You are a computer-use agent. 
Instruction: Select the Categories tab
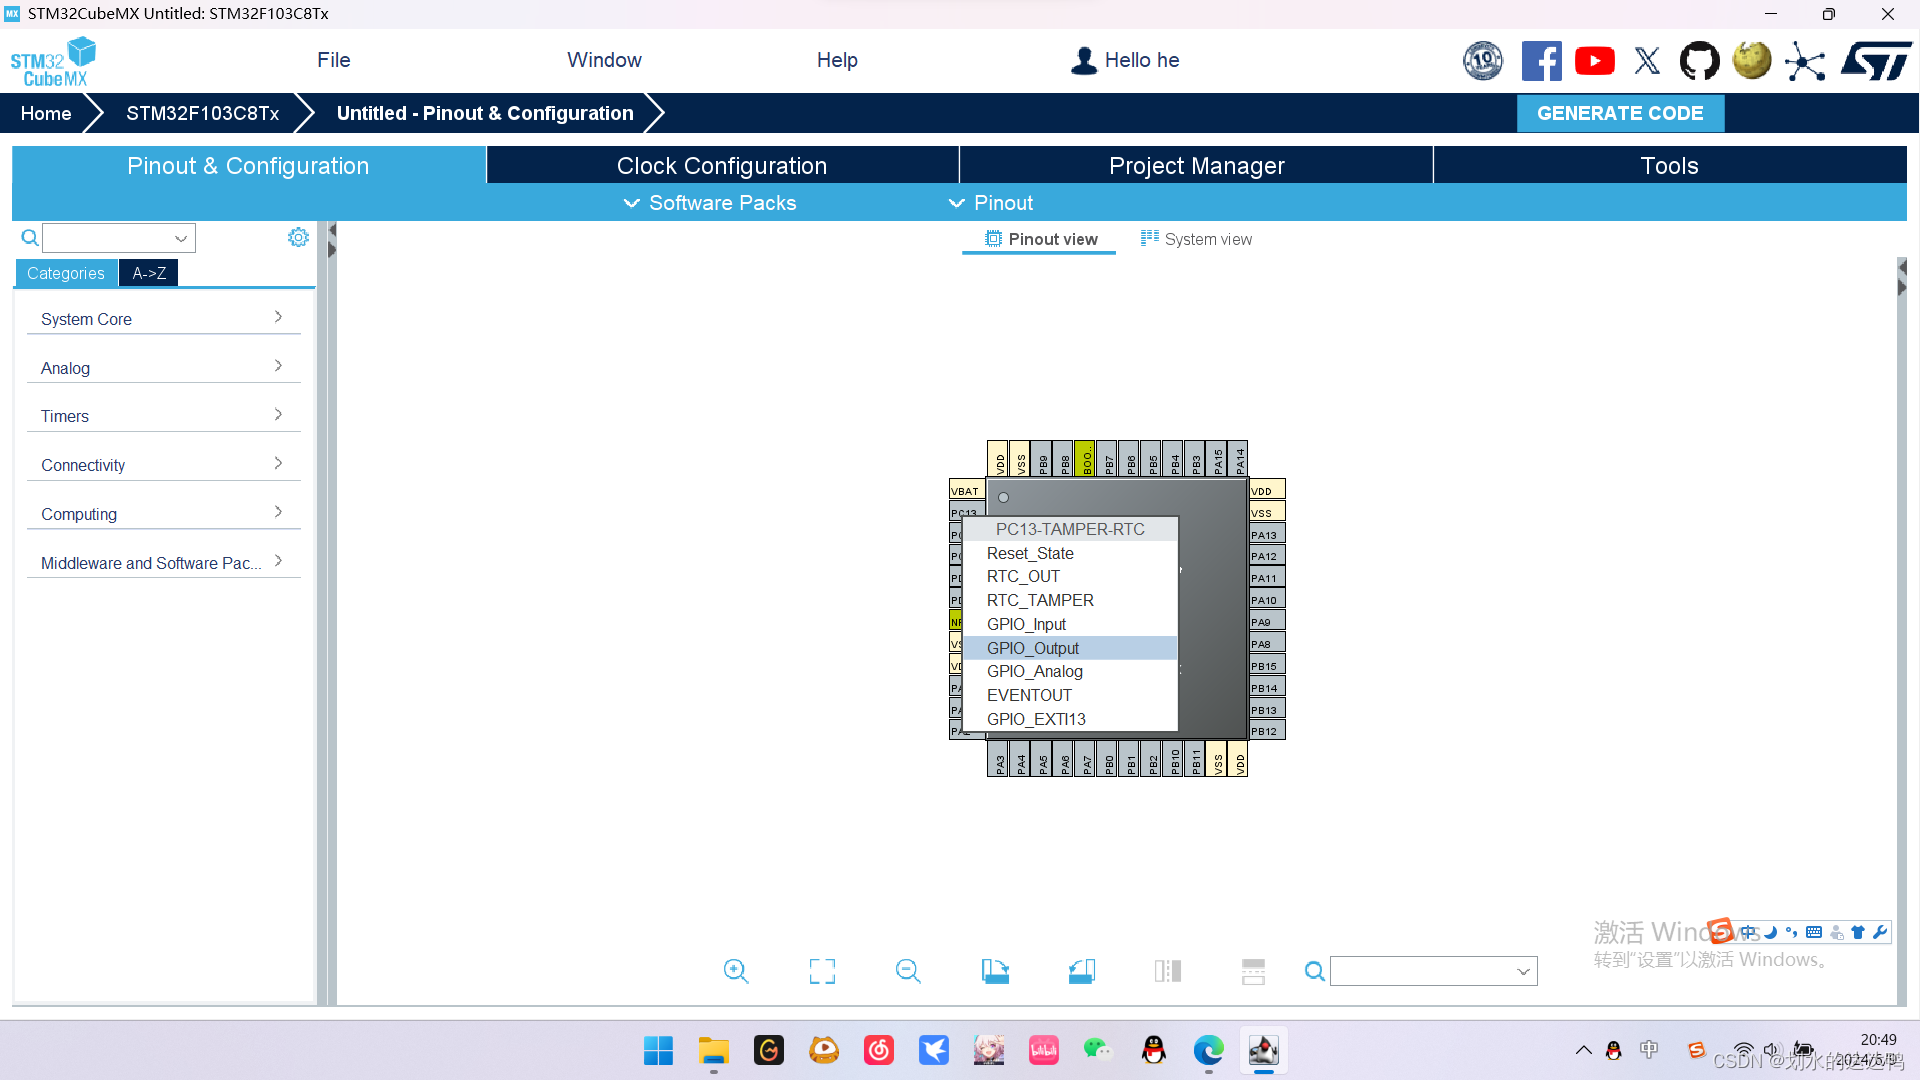click(x=66, y=273)
